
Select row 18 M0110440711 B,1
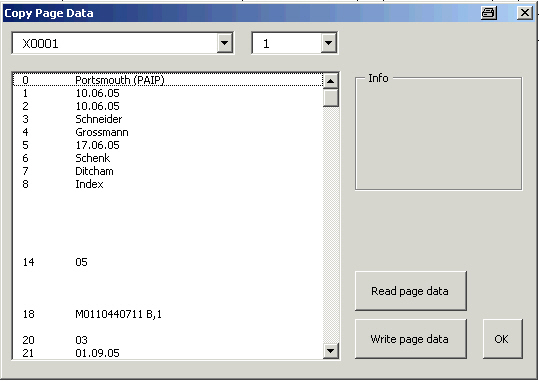(x=168, y=314)
